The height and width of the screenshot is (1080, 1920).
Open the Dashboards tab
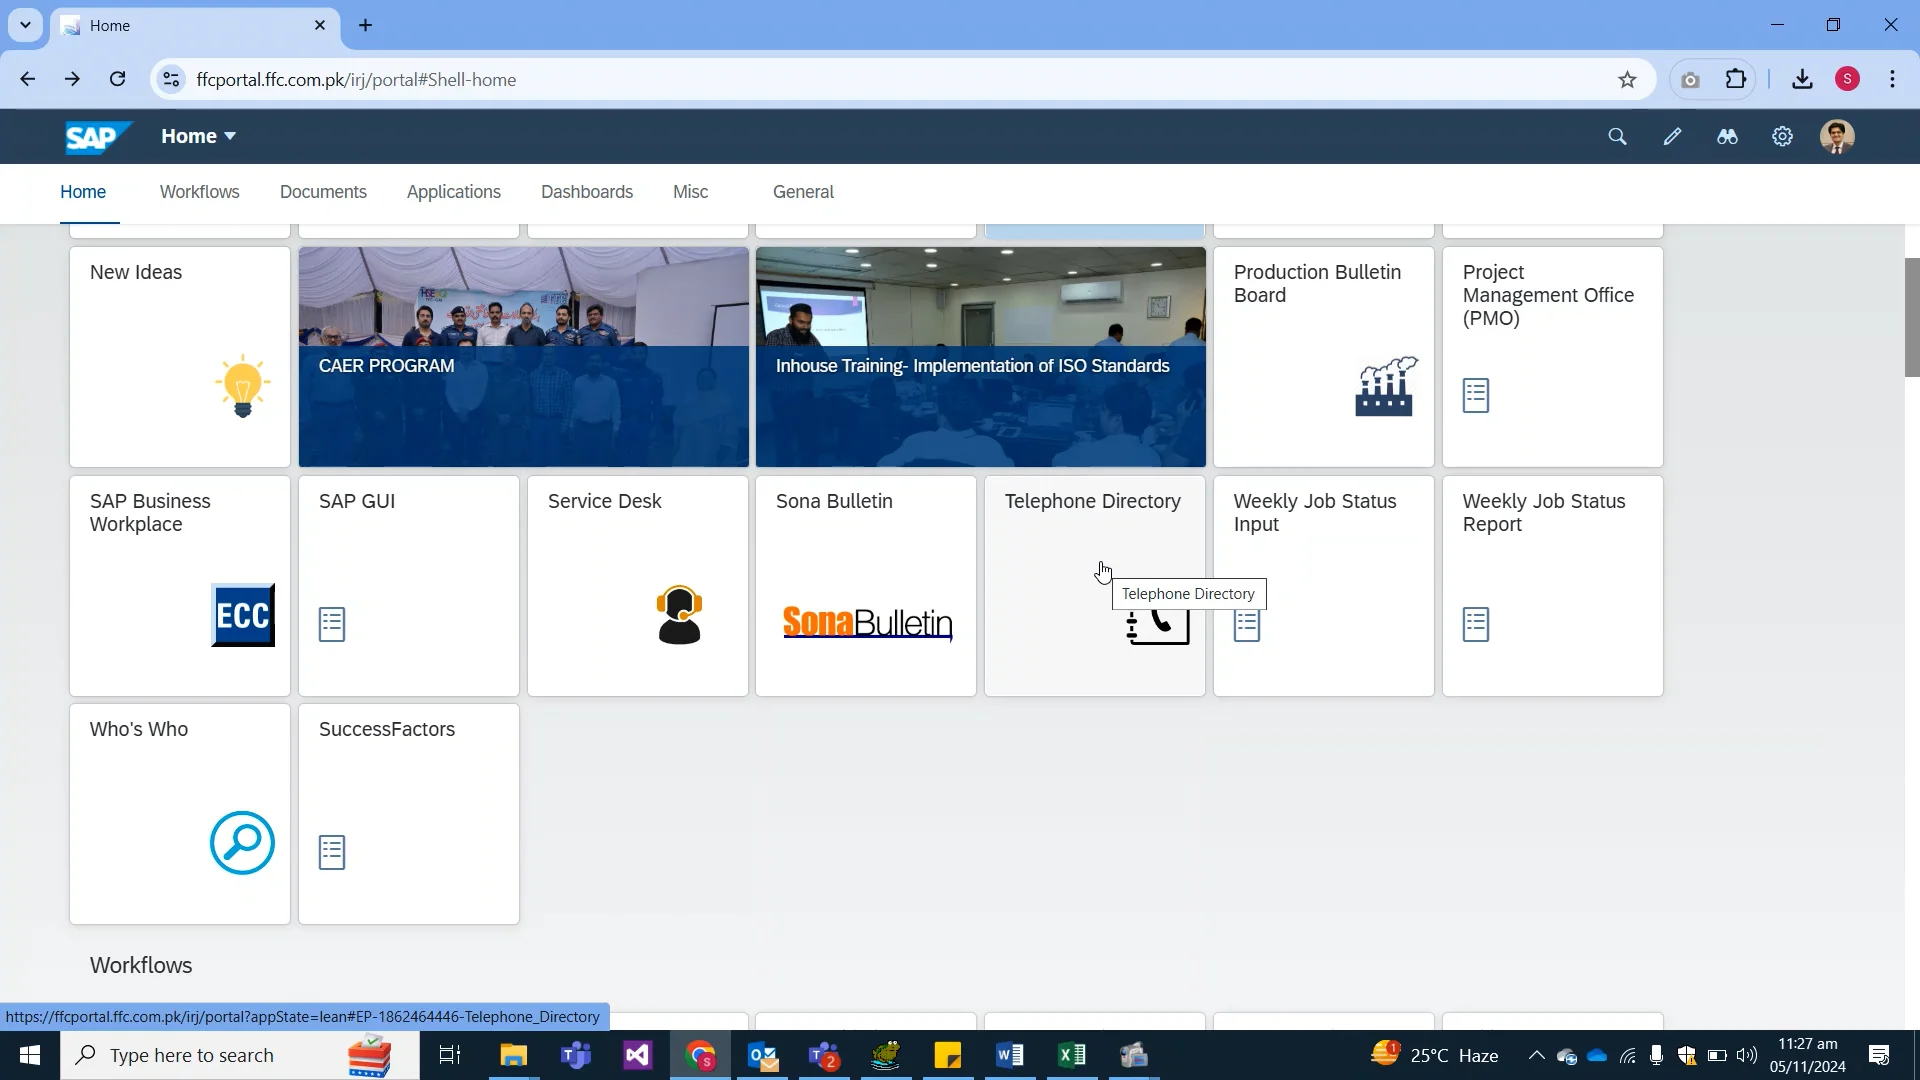(x=587, y=192)
